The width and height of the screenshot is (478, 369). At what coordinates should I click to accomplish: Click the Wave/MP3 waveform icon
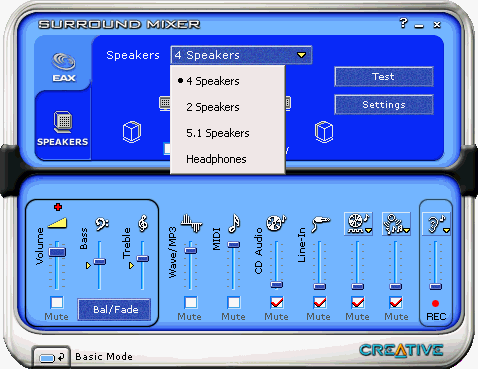[191, 223]
